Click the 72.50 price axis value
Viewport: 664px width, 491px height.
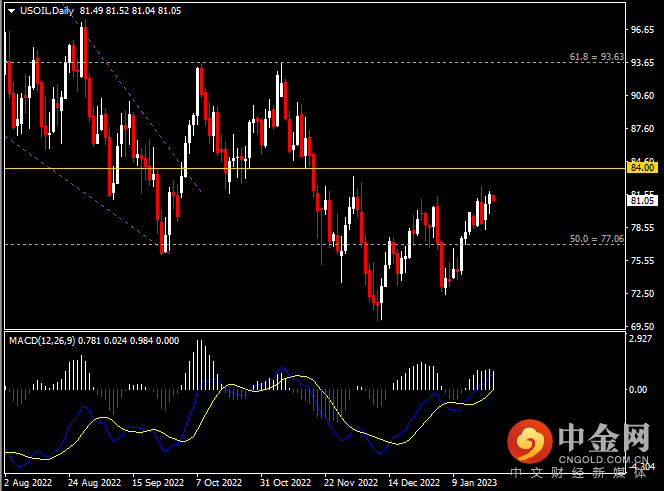642,293
